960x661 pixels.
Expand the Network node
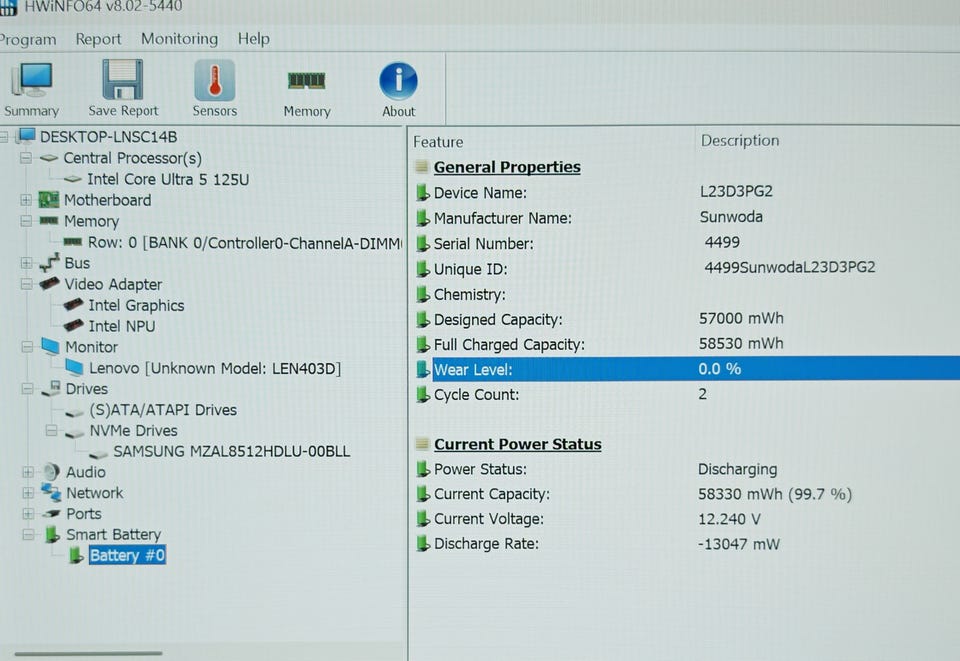pyautogui.click(x=28, y=493)
